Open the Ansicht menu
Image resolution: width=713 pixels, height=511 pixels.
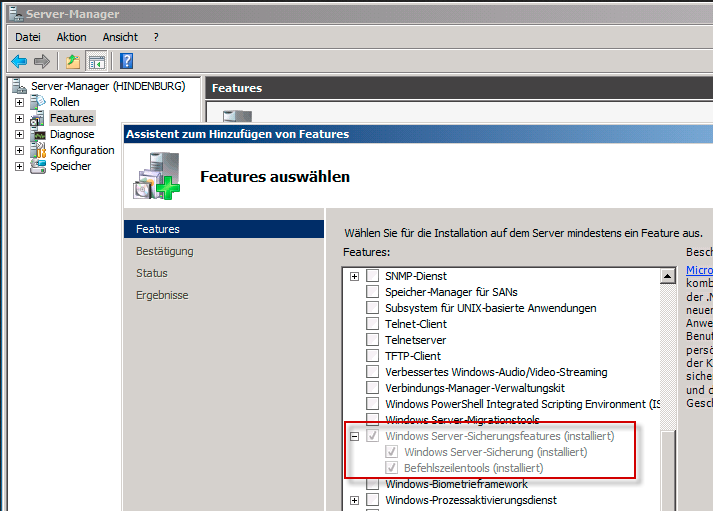(x=120, y=37)
